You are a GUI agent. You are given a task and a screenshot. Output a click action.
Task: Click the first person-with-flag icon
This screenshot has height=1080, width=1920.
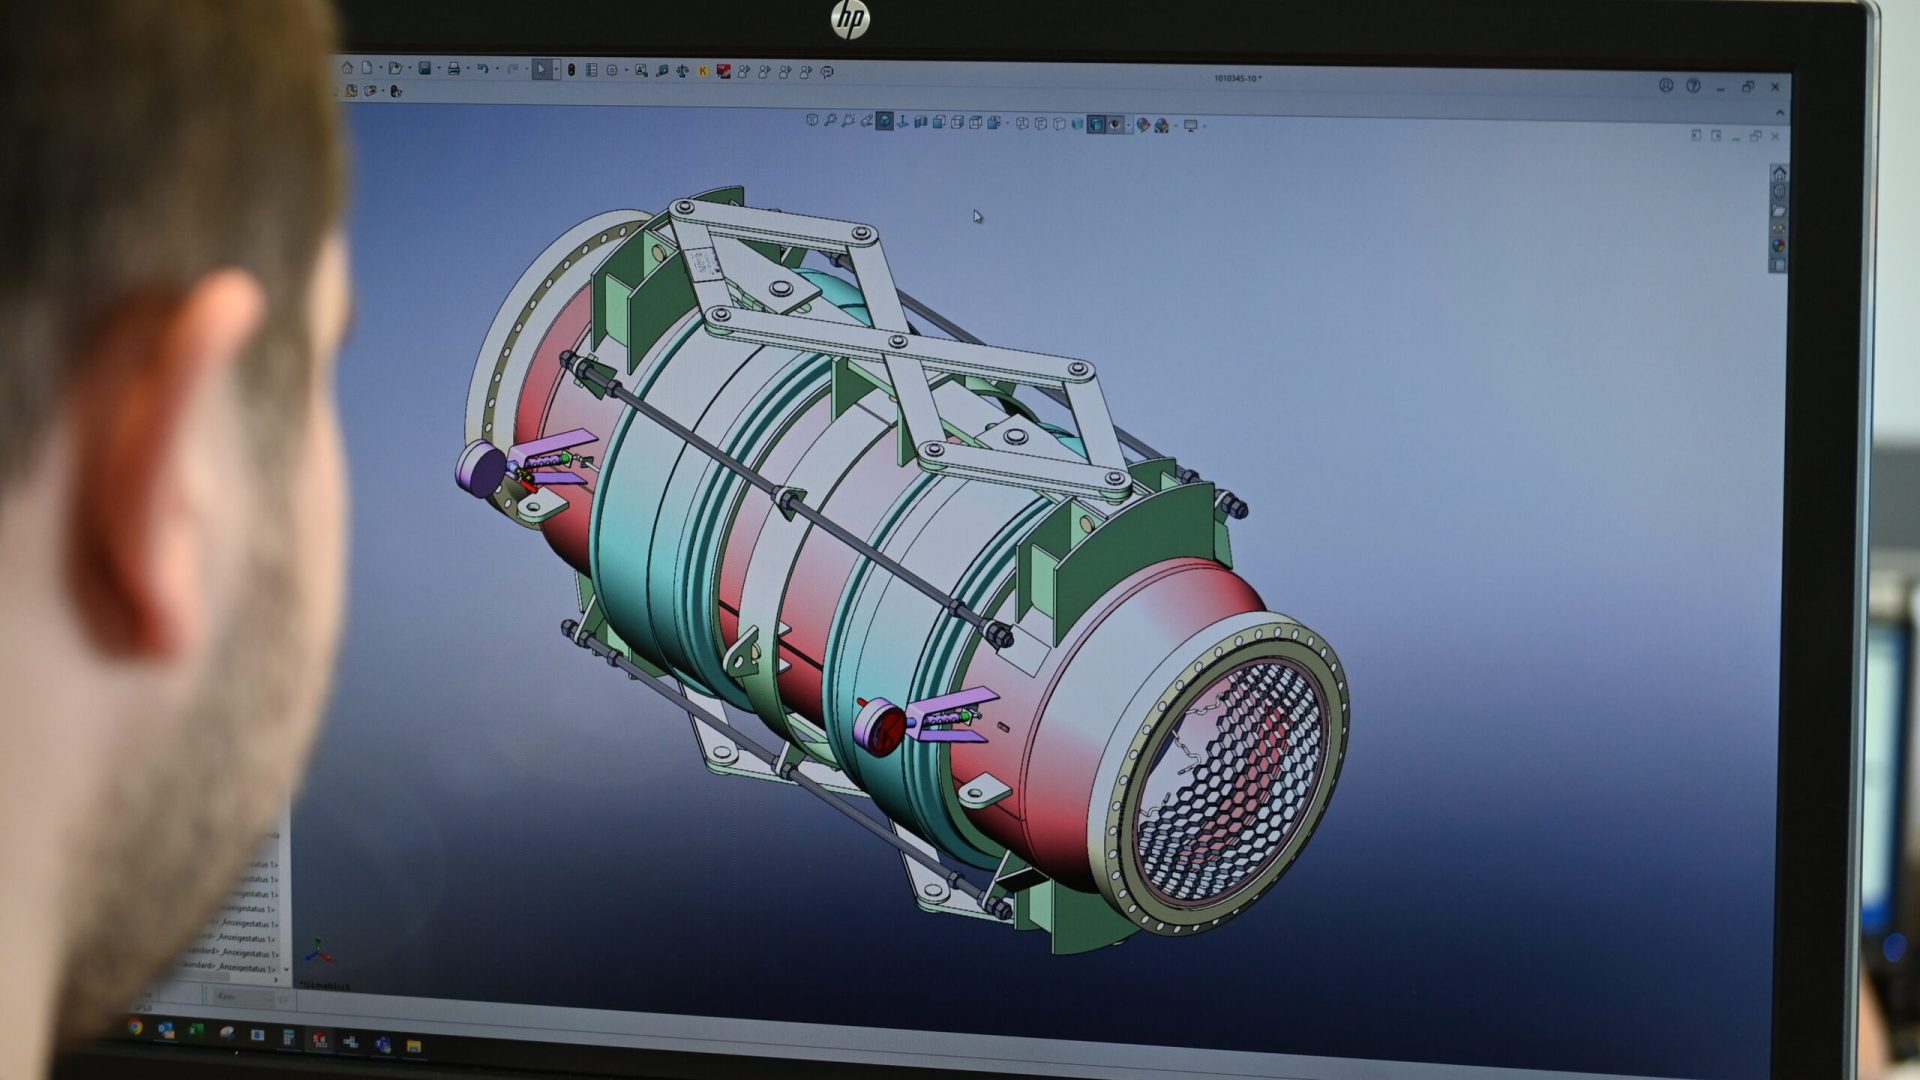(x=744, y=72)
